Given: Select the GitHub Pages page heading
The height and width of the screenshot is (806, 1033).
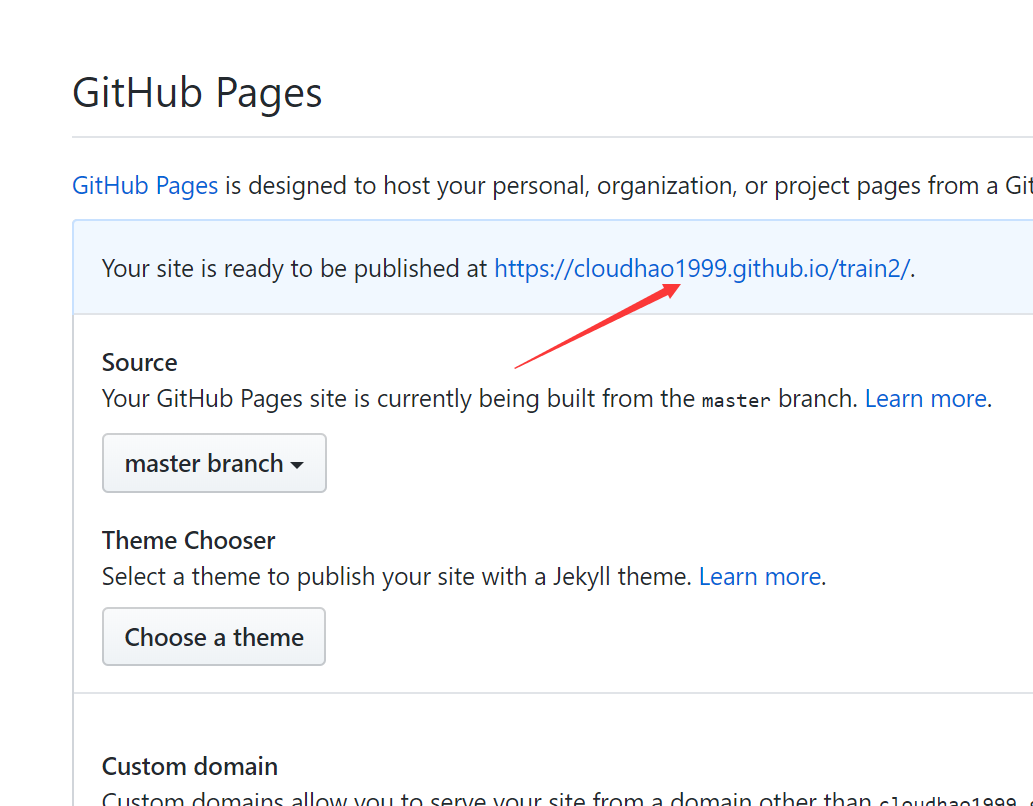Looking at the screenshot, I should click(x=197, y=92).
